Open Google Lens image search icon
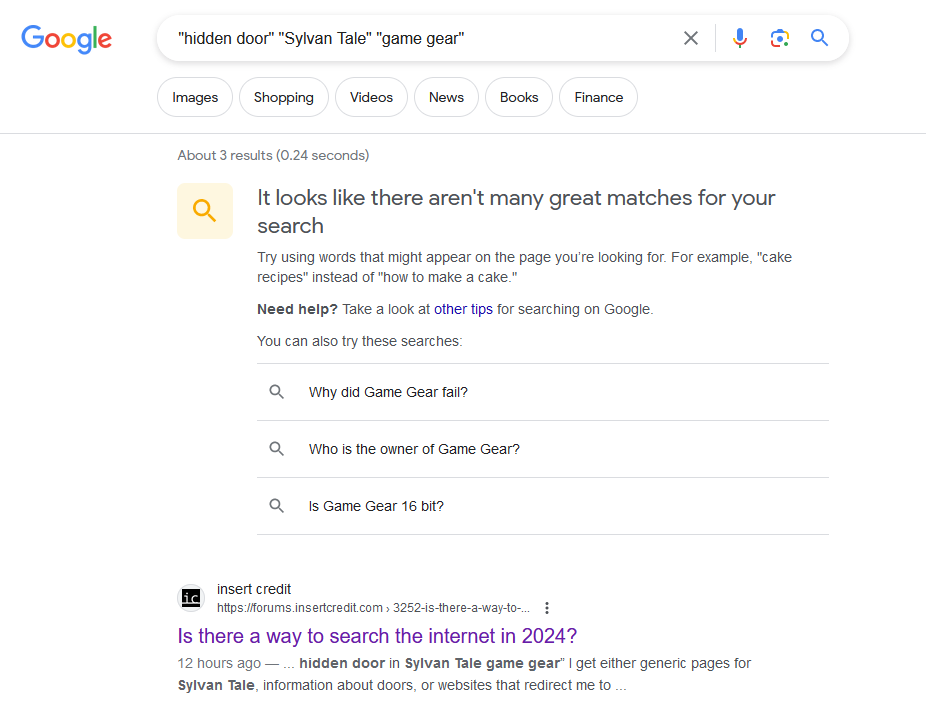The image size is (926, 711). click(780, 38)
